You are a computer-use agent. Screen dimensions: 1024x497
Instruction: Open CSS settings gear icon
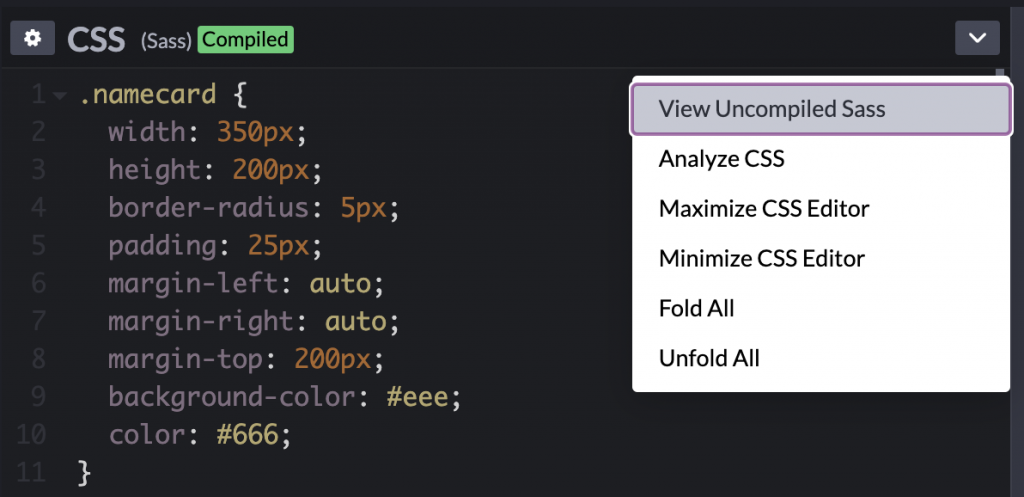33,39
